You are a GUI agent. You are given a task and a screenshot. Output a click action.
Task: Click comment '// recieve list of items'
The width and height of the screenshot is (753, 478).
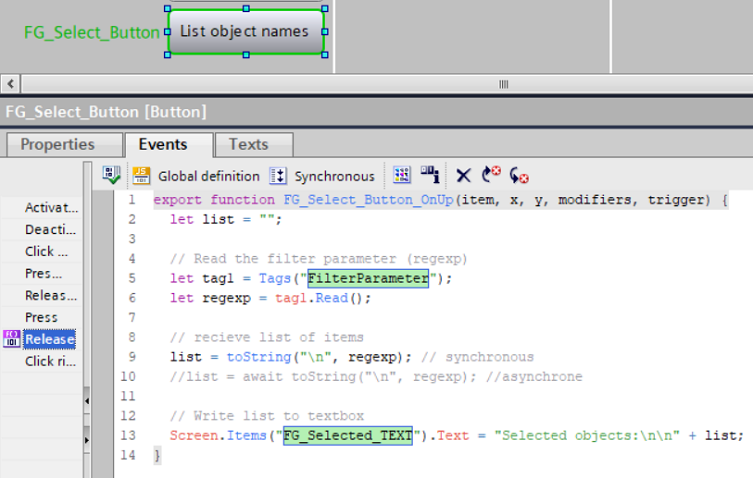(x=267, y=337)
